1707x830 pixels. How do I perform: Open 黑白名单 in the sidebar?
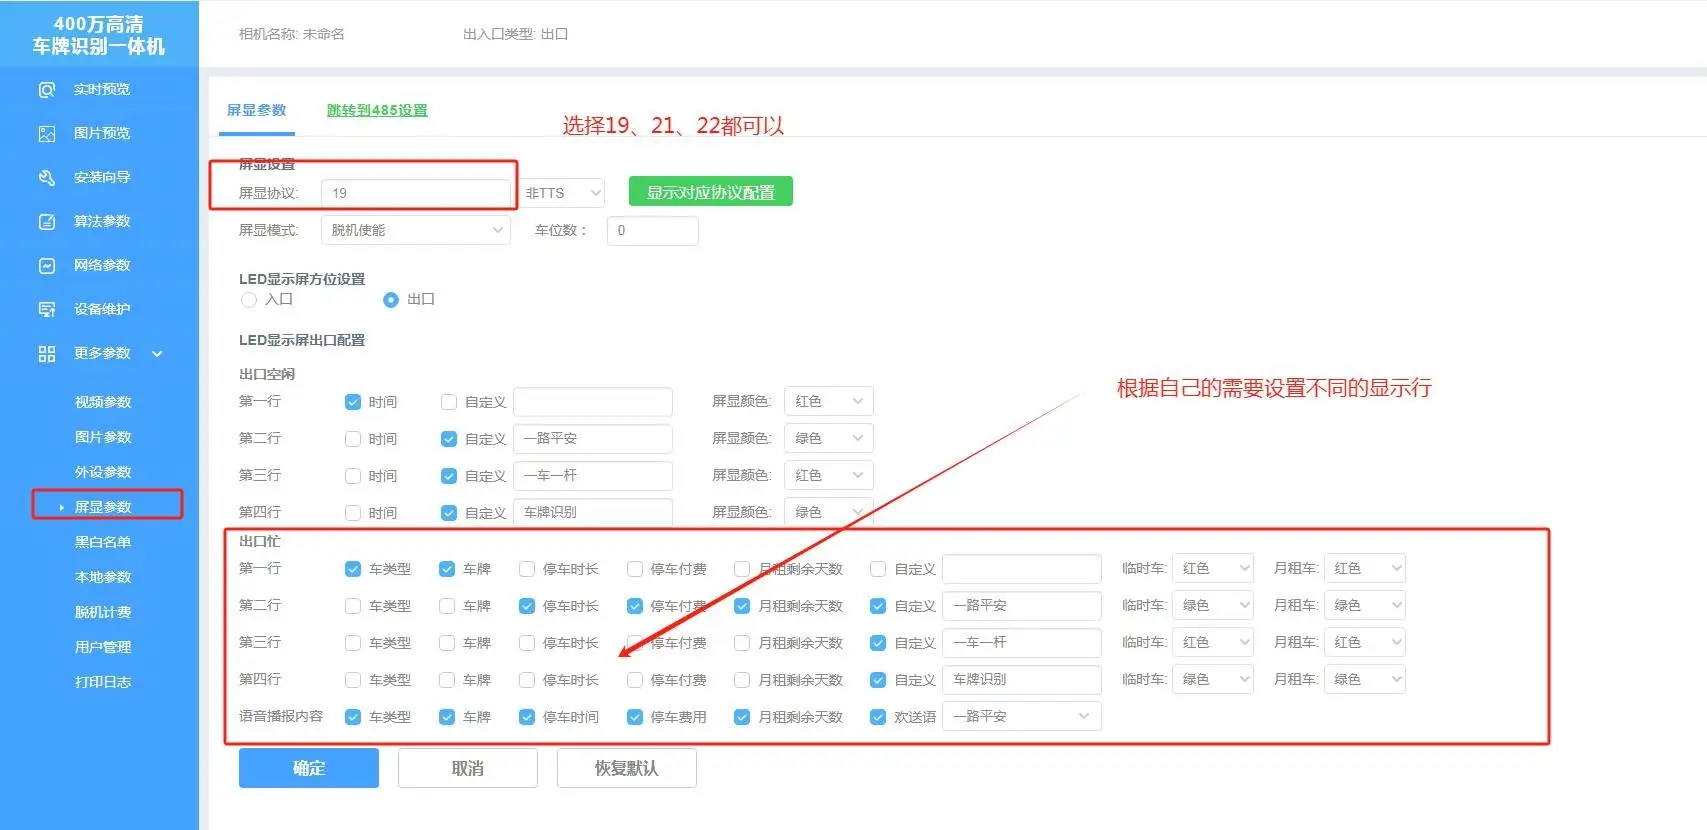pyautogui.click(x=103, y=542)
